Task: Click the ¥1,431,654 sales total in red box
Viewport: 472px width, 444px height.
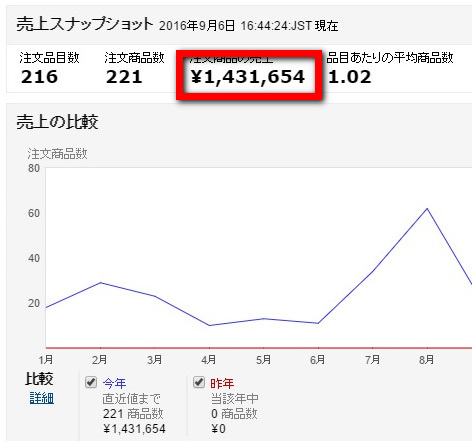Action: coord(248,77)
